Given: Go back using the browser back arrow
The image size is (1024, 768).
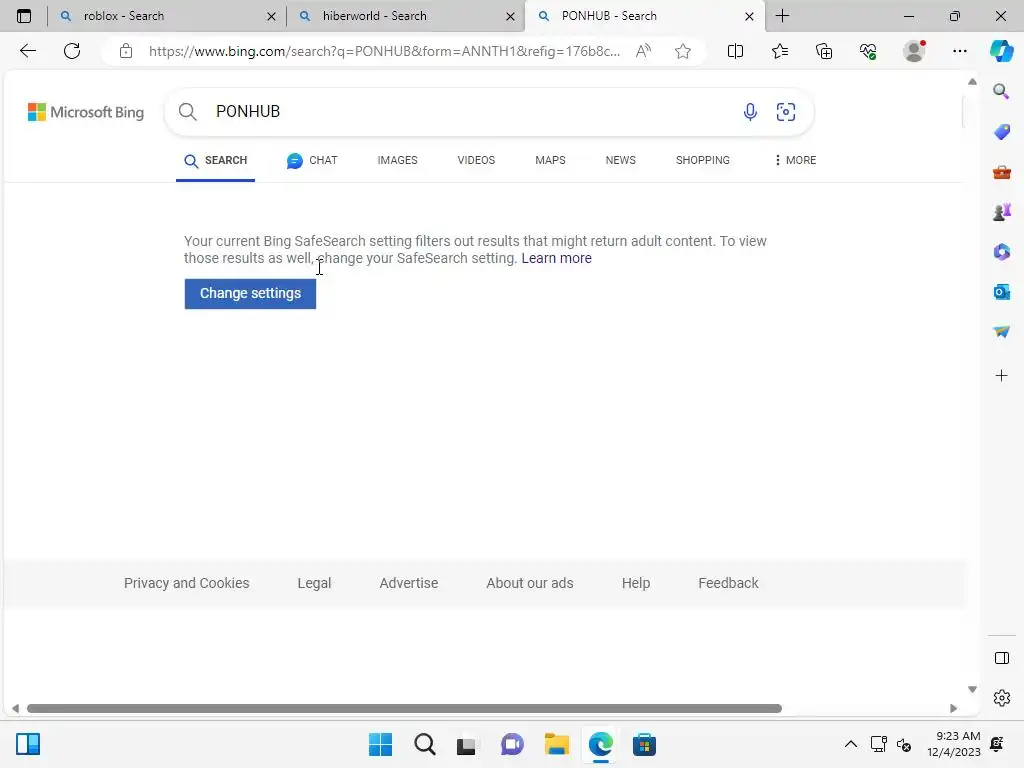Looking at the screenshot, I should point(27,51).
